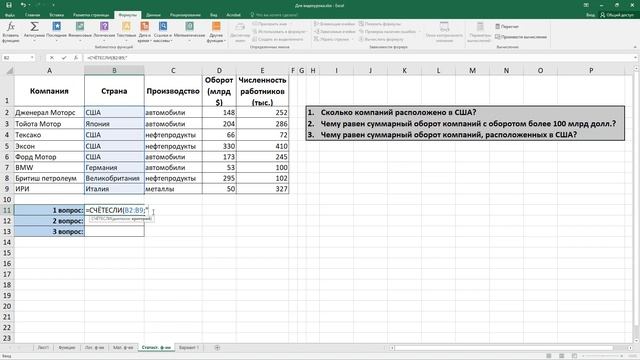
Task: Click the employee count 327
Action: 262,189
